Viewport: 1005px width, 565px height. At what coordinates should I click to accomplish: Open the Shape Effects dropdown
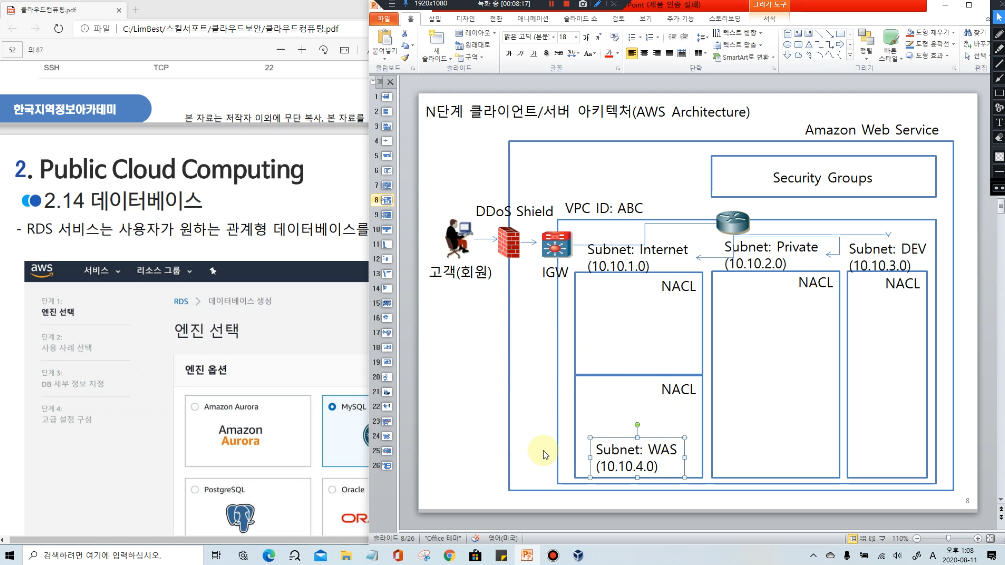[x=929, y=56]
